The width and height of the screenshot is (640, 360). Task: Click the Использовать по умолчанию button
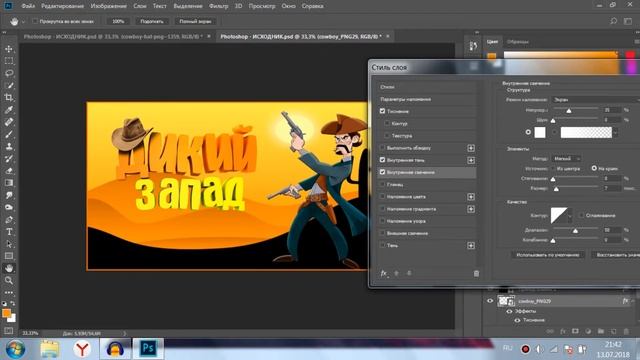548,255
